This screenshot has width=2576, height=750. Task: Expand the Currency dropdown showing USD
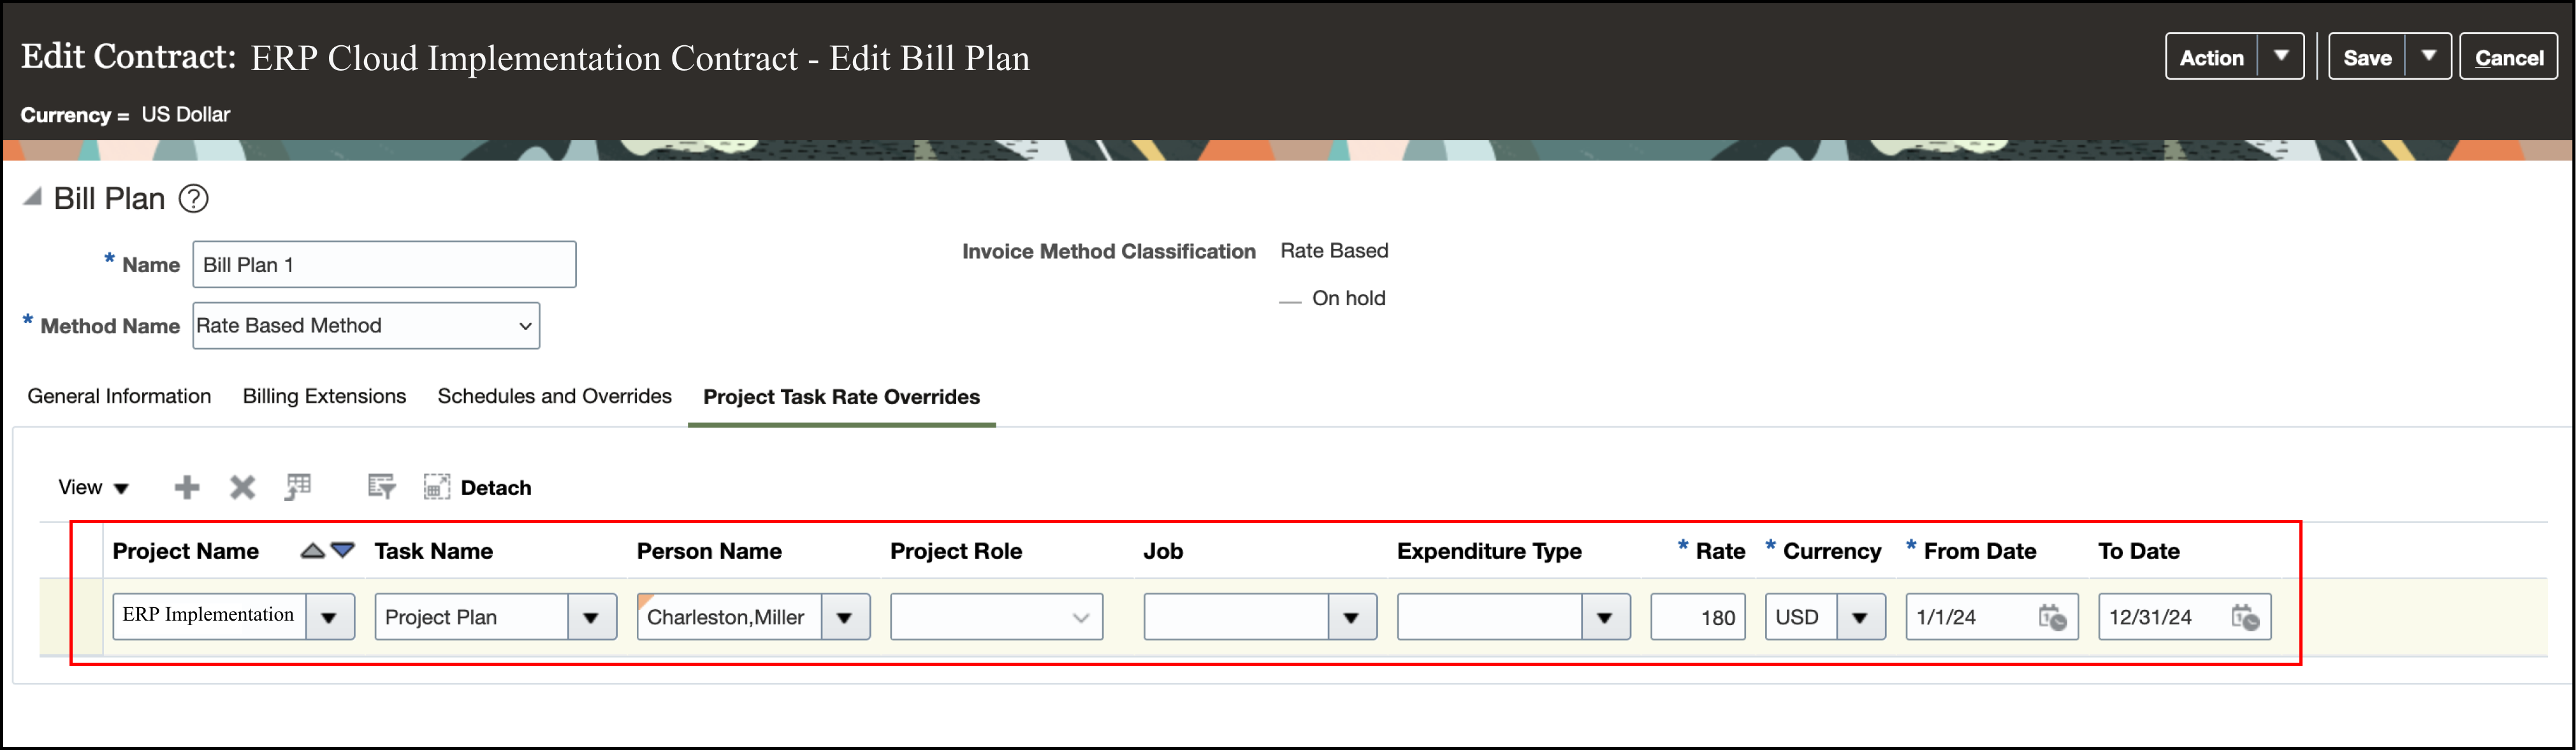click(x=1861, y=617)
